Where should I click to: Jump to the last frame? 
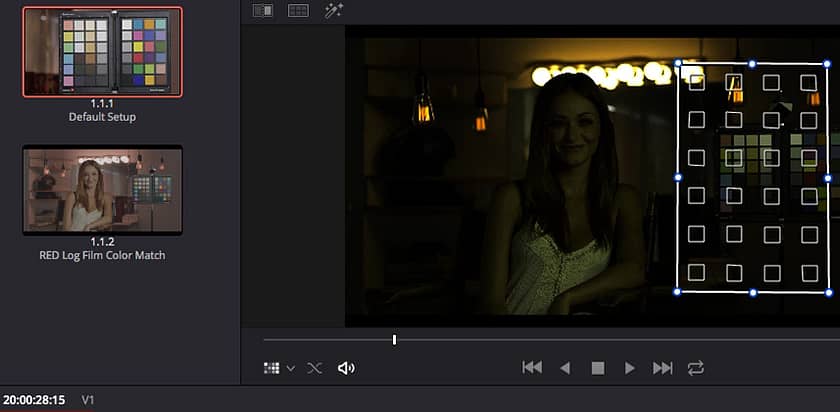pos(663,368)
